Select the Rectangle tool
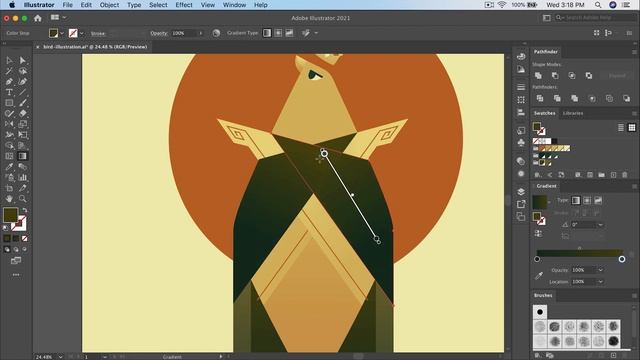Image resolution: width=640 pixels, height=360 pixels. point(9,103)
